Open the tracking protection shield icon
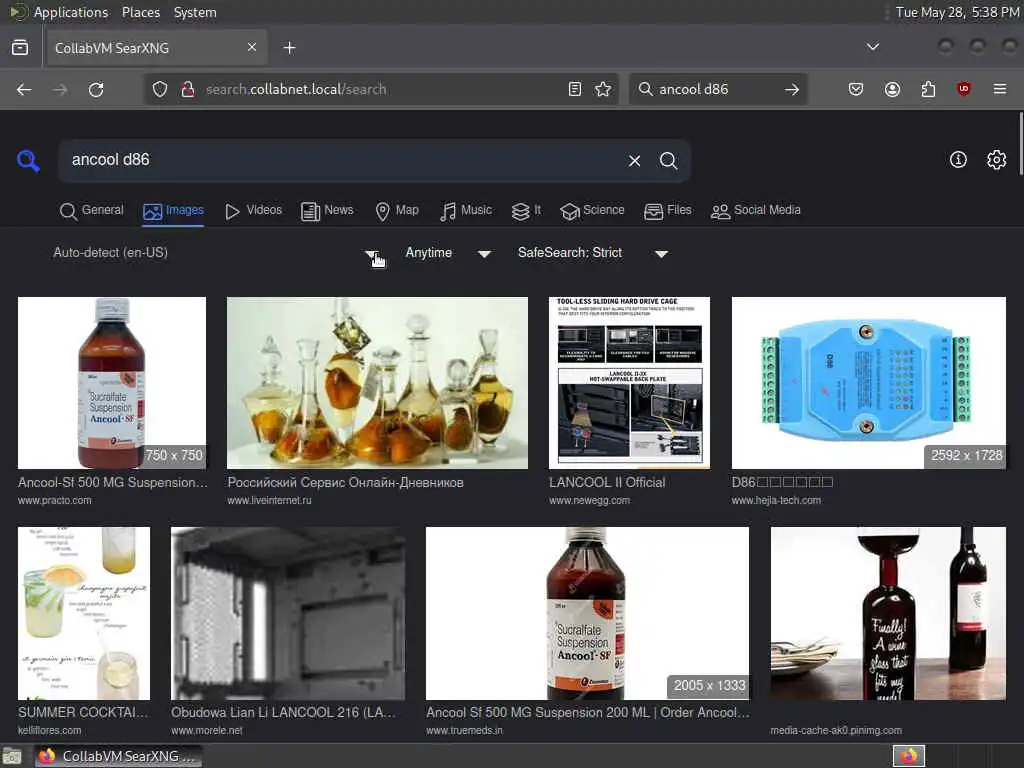The height and width of the screenshot is (768, 1024). click(160, 89)
